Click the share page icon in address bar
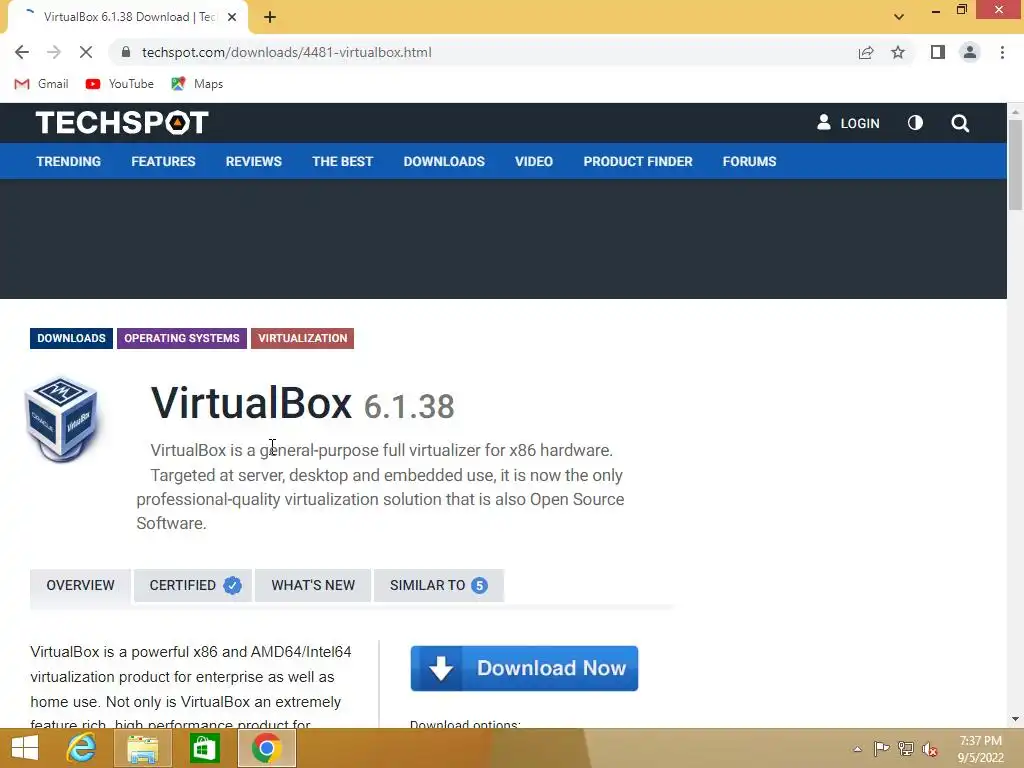This screenshot has height=768, width=1024. pyautogui.click(x=866, y=52)
